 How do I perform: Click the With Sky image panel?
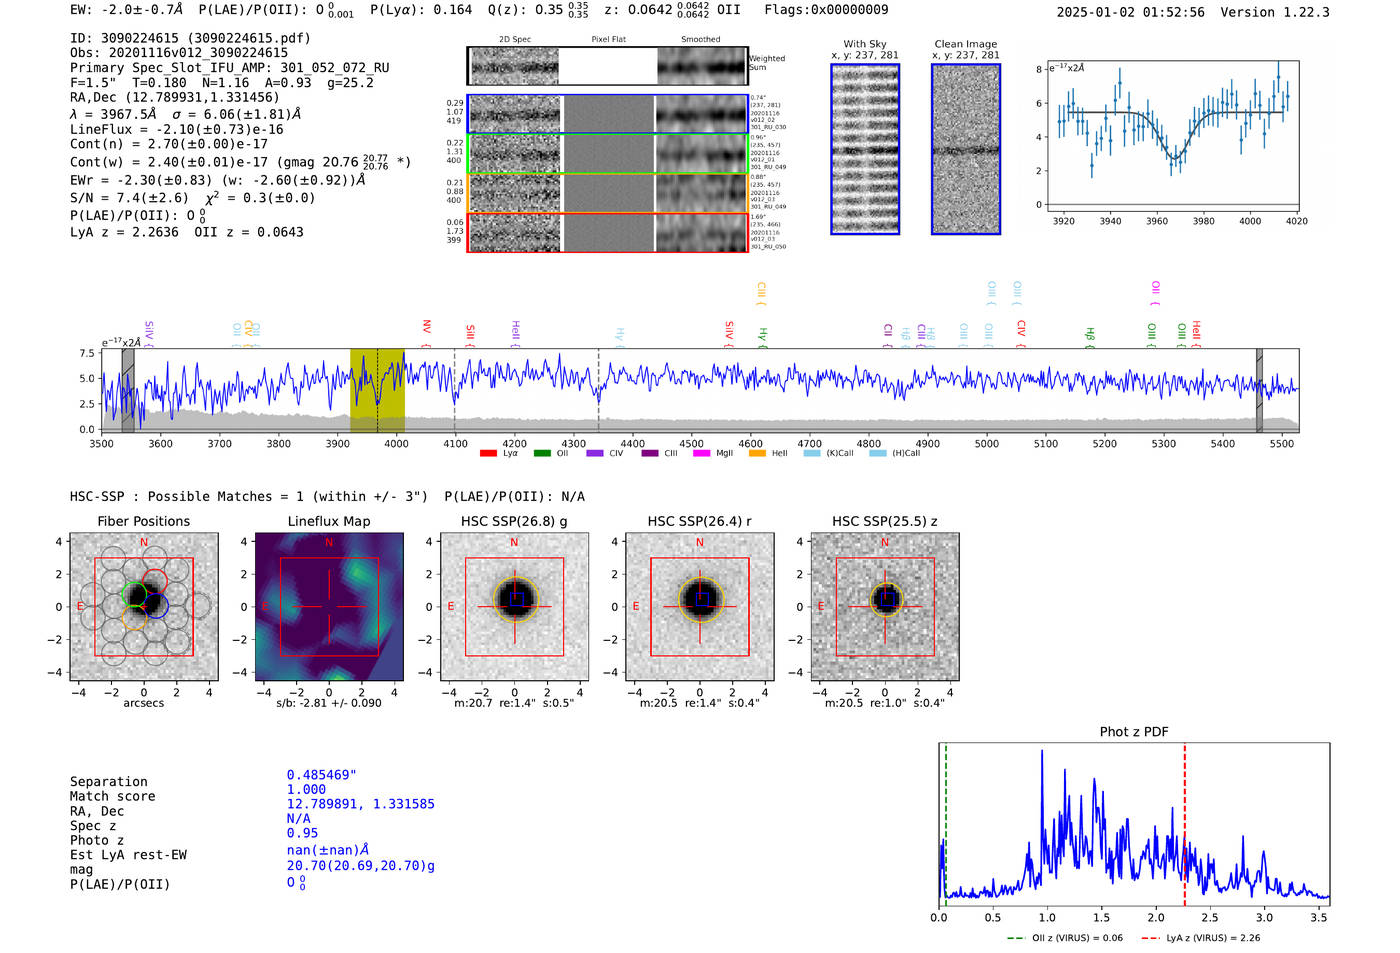pyautogui.click(x=865, y=149)
